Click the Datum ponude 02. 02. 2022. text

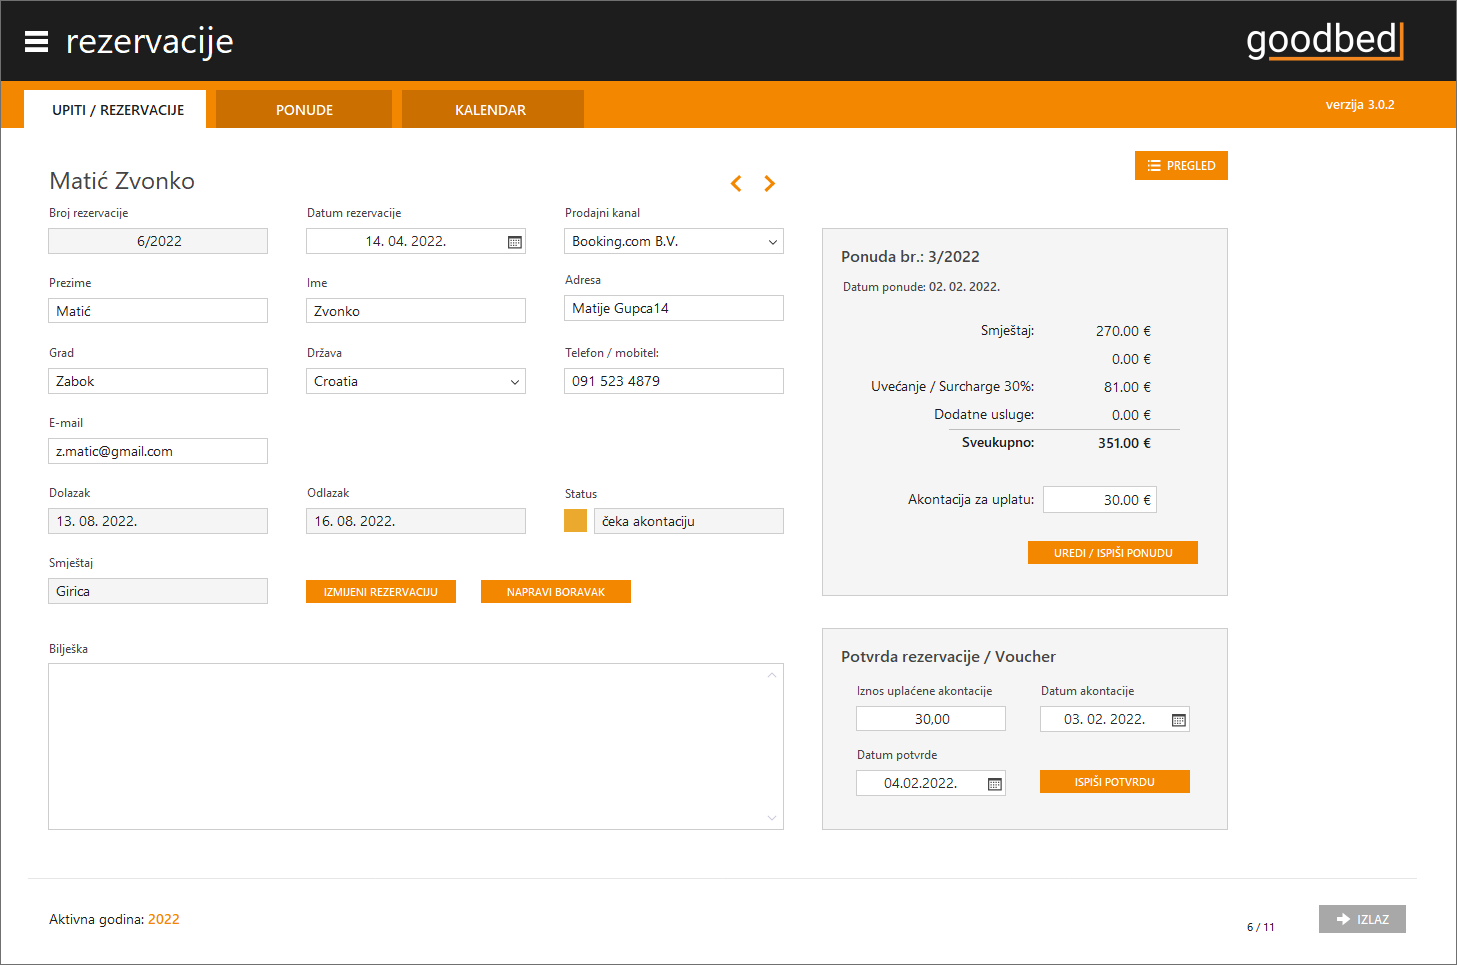click(x=921, y=287)
